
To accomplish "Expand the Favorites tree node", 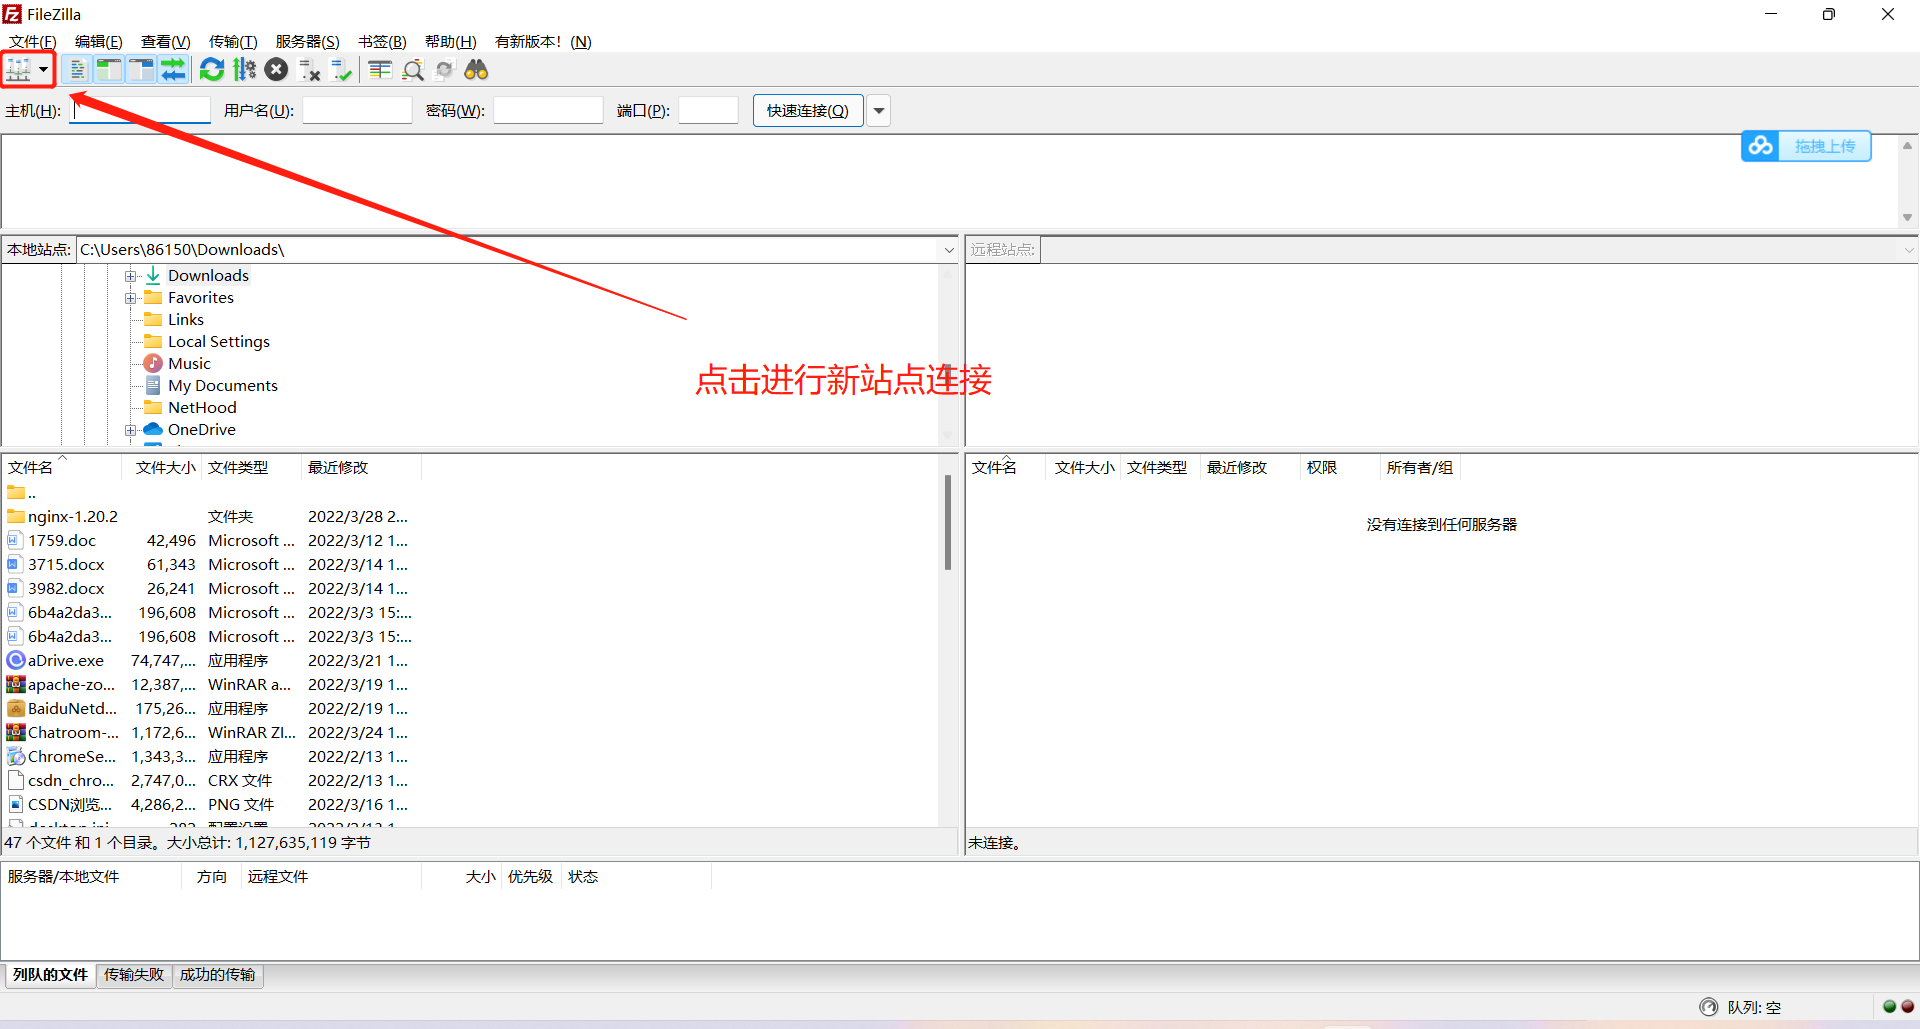I will click(x=130, y=298).
